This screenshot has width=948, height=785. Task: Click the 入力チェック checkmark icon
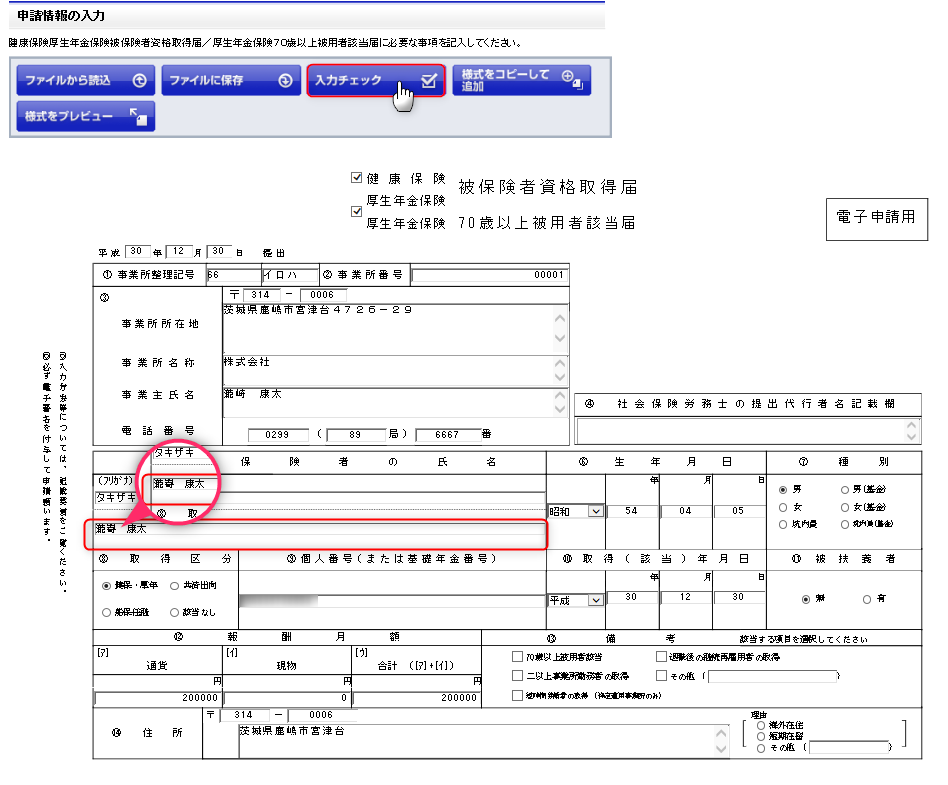429,81
